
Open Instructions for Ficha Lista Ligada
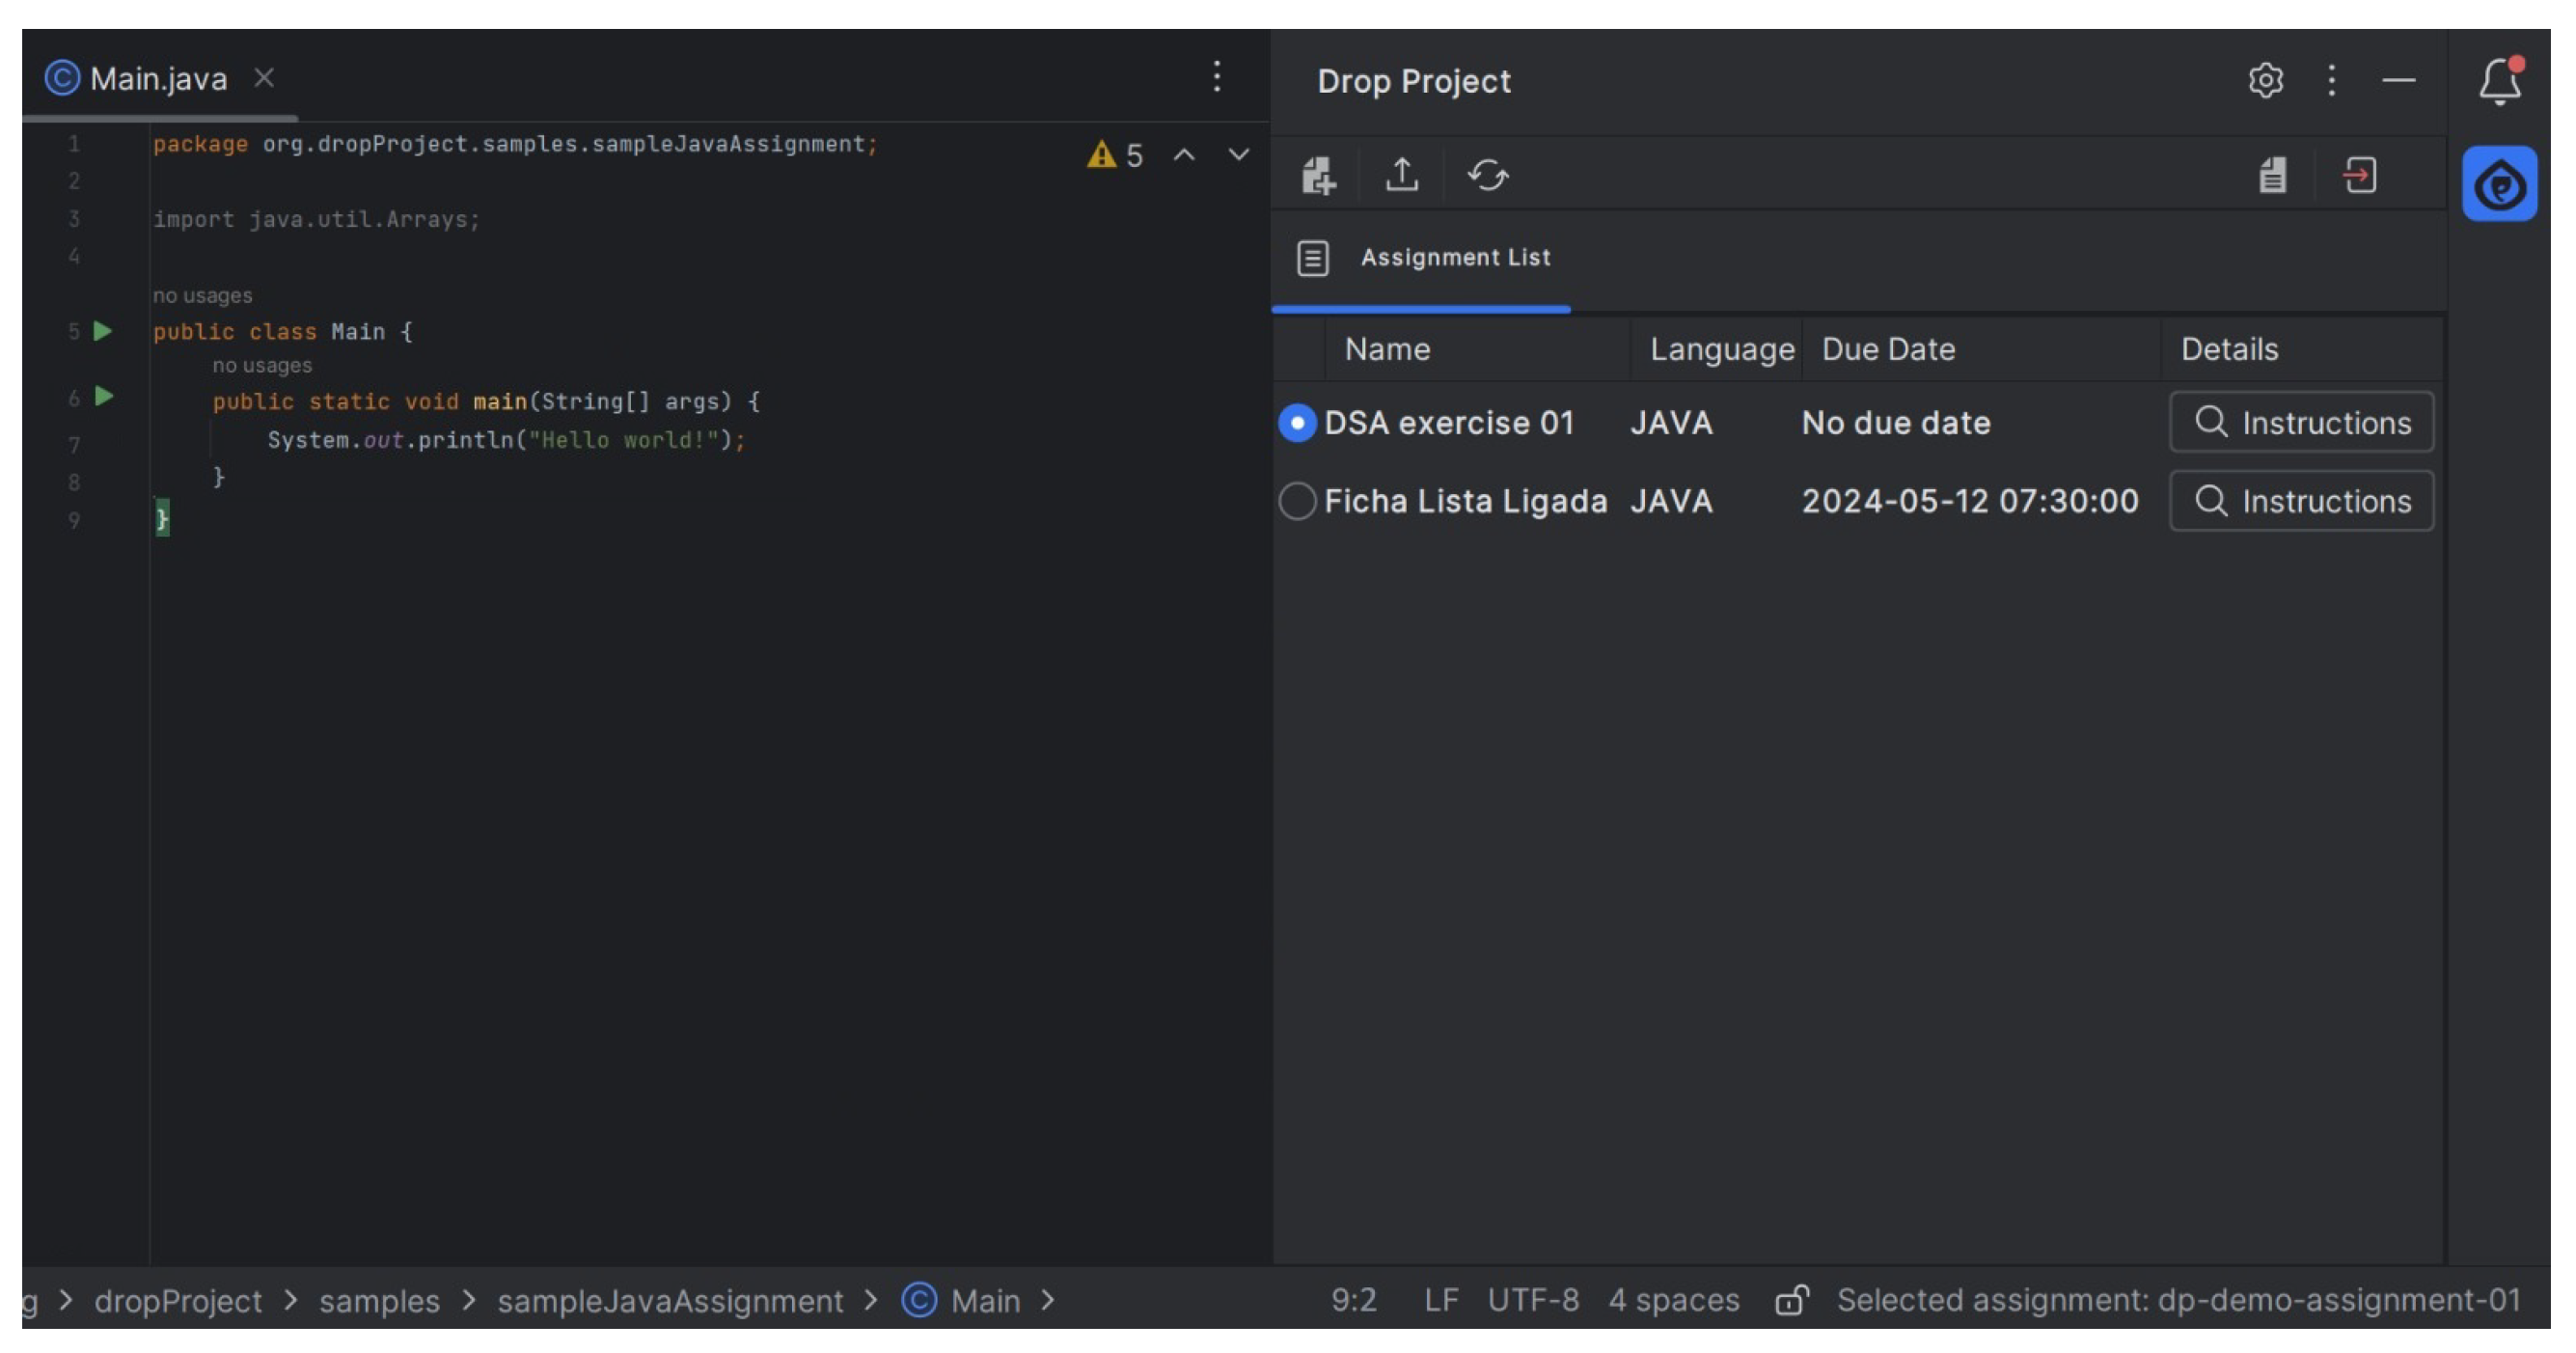[2301, 501]
